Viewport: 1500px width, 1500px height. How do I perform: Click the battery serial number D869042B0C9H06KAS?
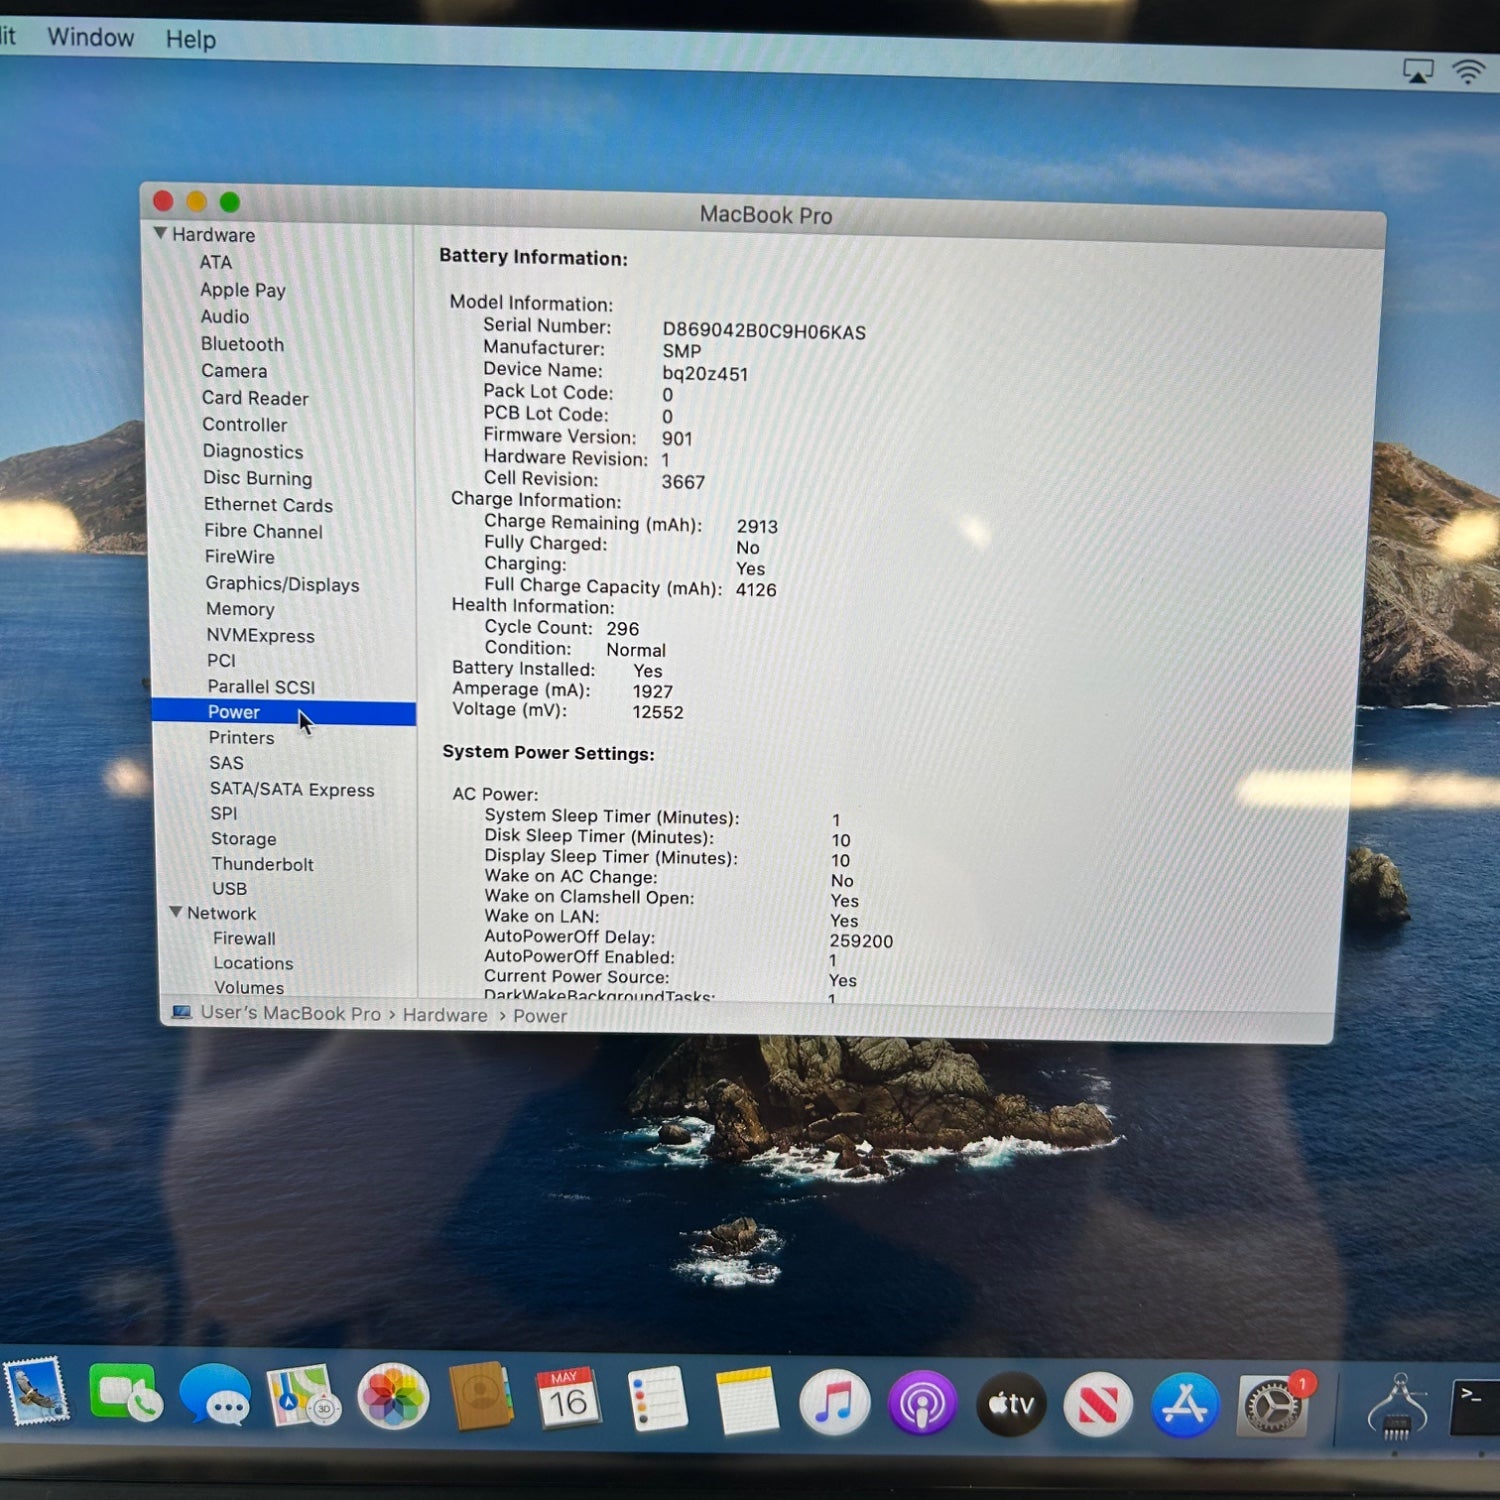(764, 332)
